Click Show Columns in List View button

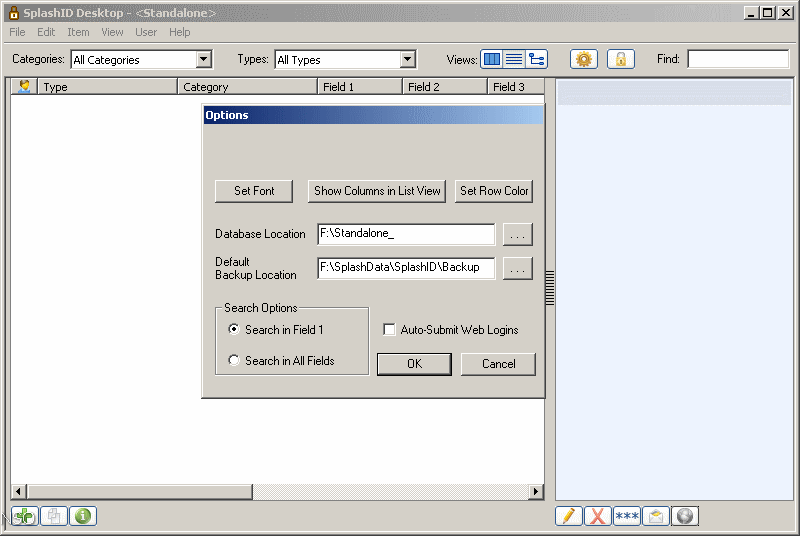pyautogui.click(x=377, y=191)
